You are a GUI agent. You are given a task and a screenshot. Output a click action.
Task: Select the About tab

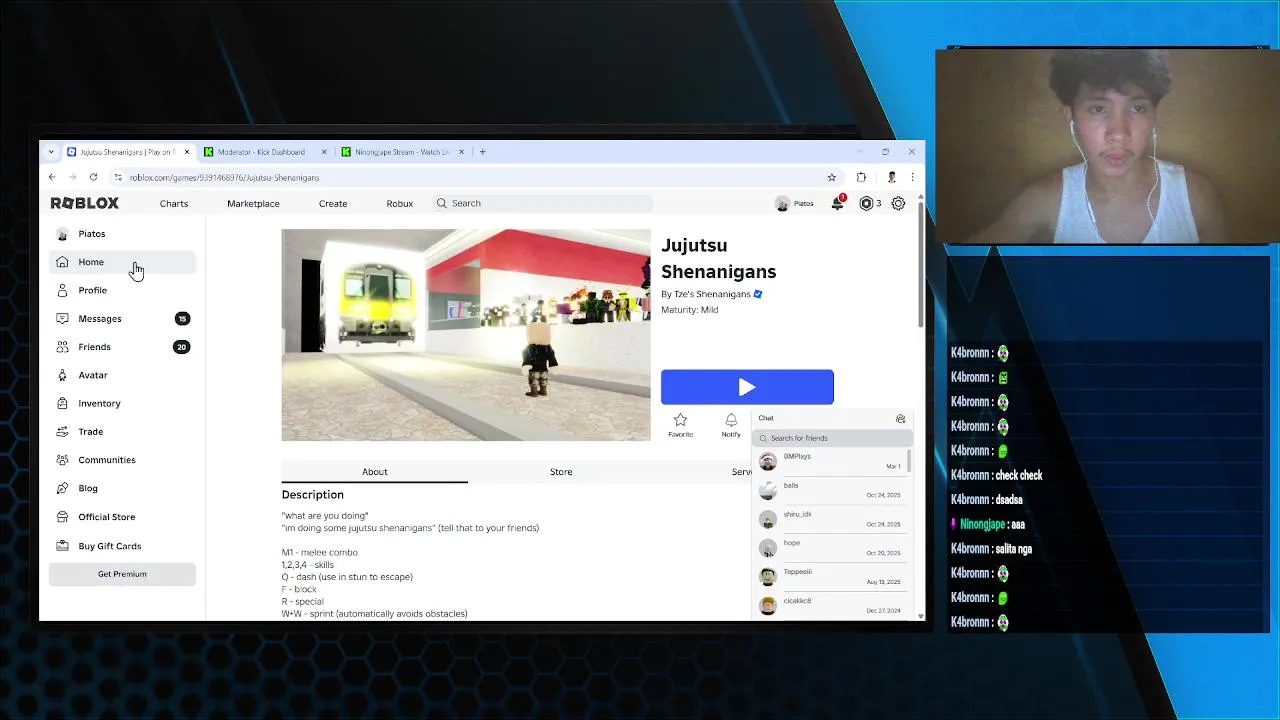point(374,472)
